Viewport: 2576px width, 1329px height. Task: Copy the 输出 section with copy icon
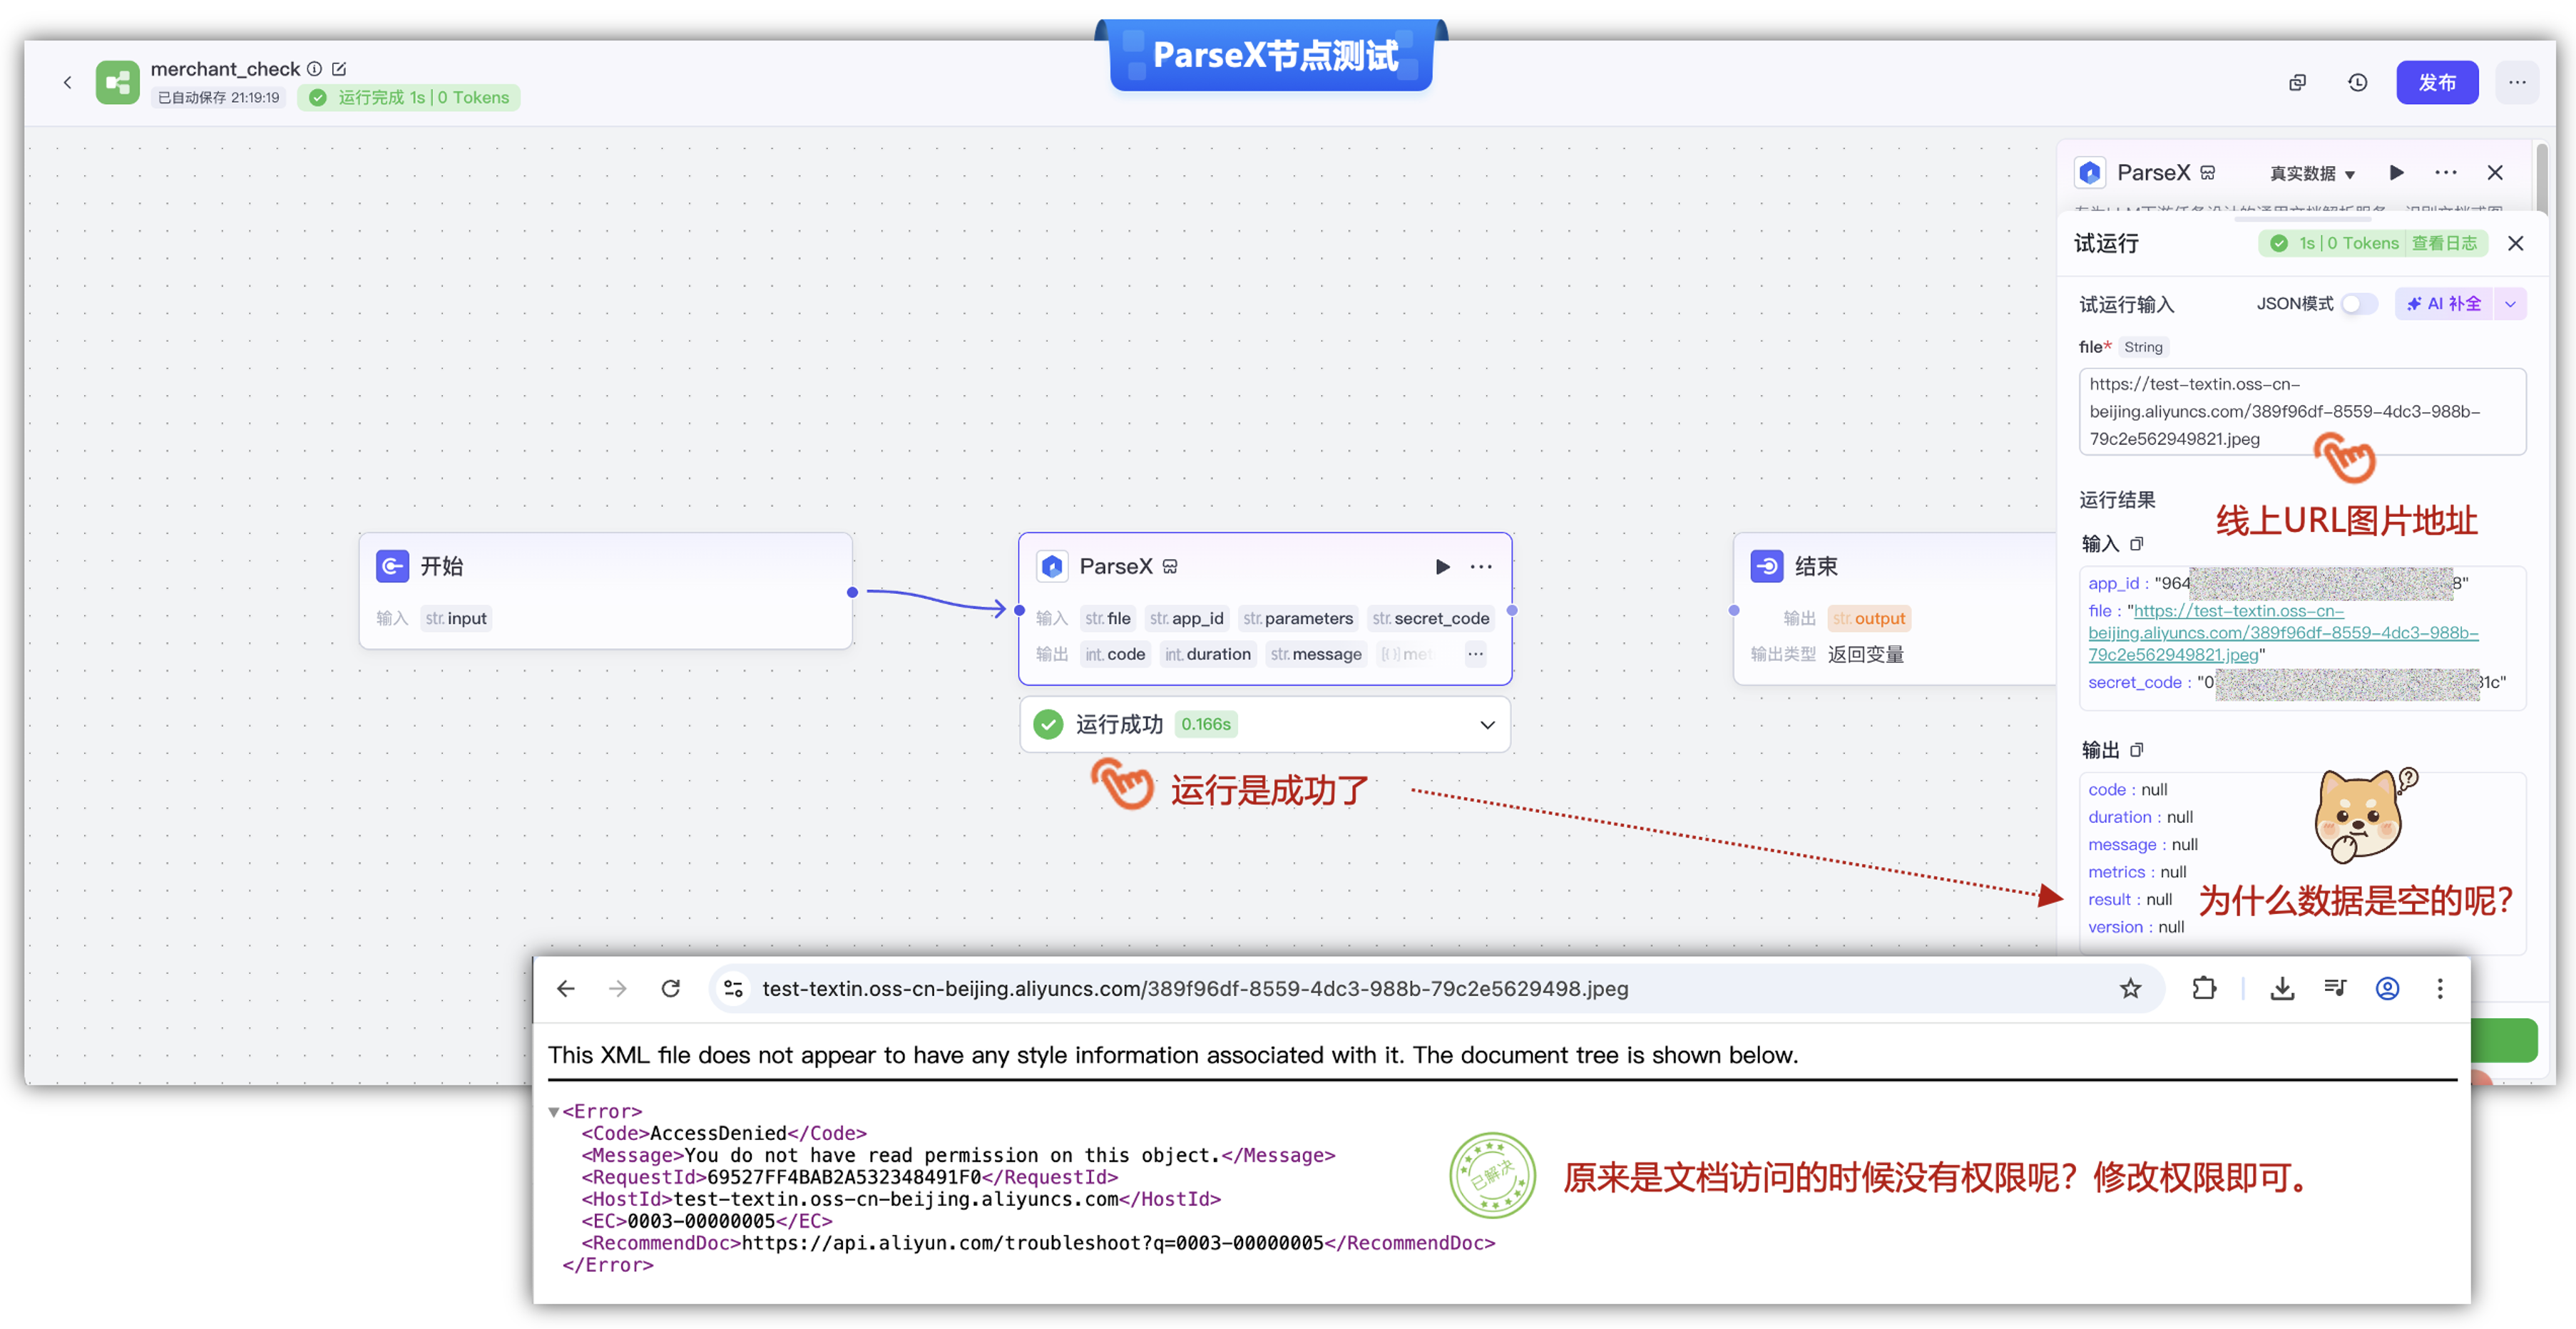pos(2137,750)
